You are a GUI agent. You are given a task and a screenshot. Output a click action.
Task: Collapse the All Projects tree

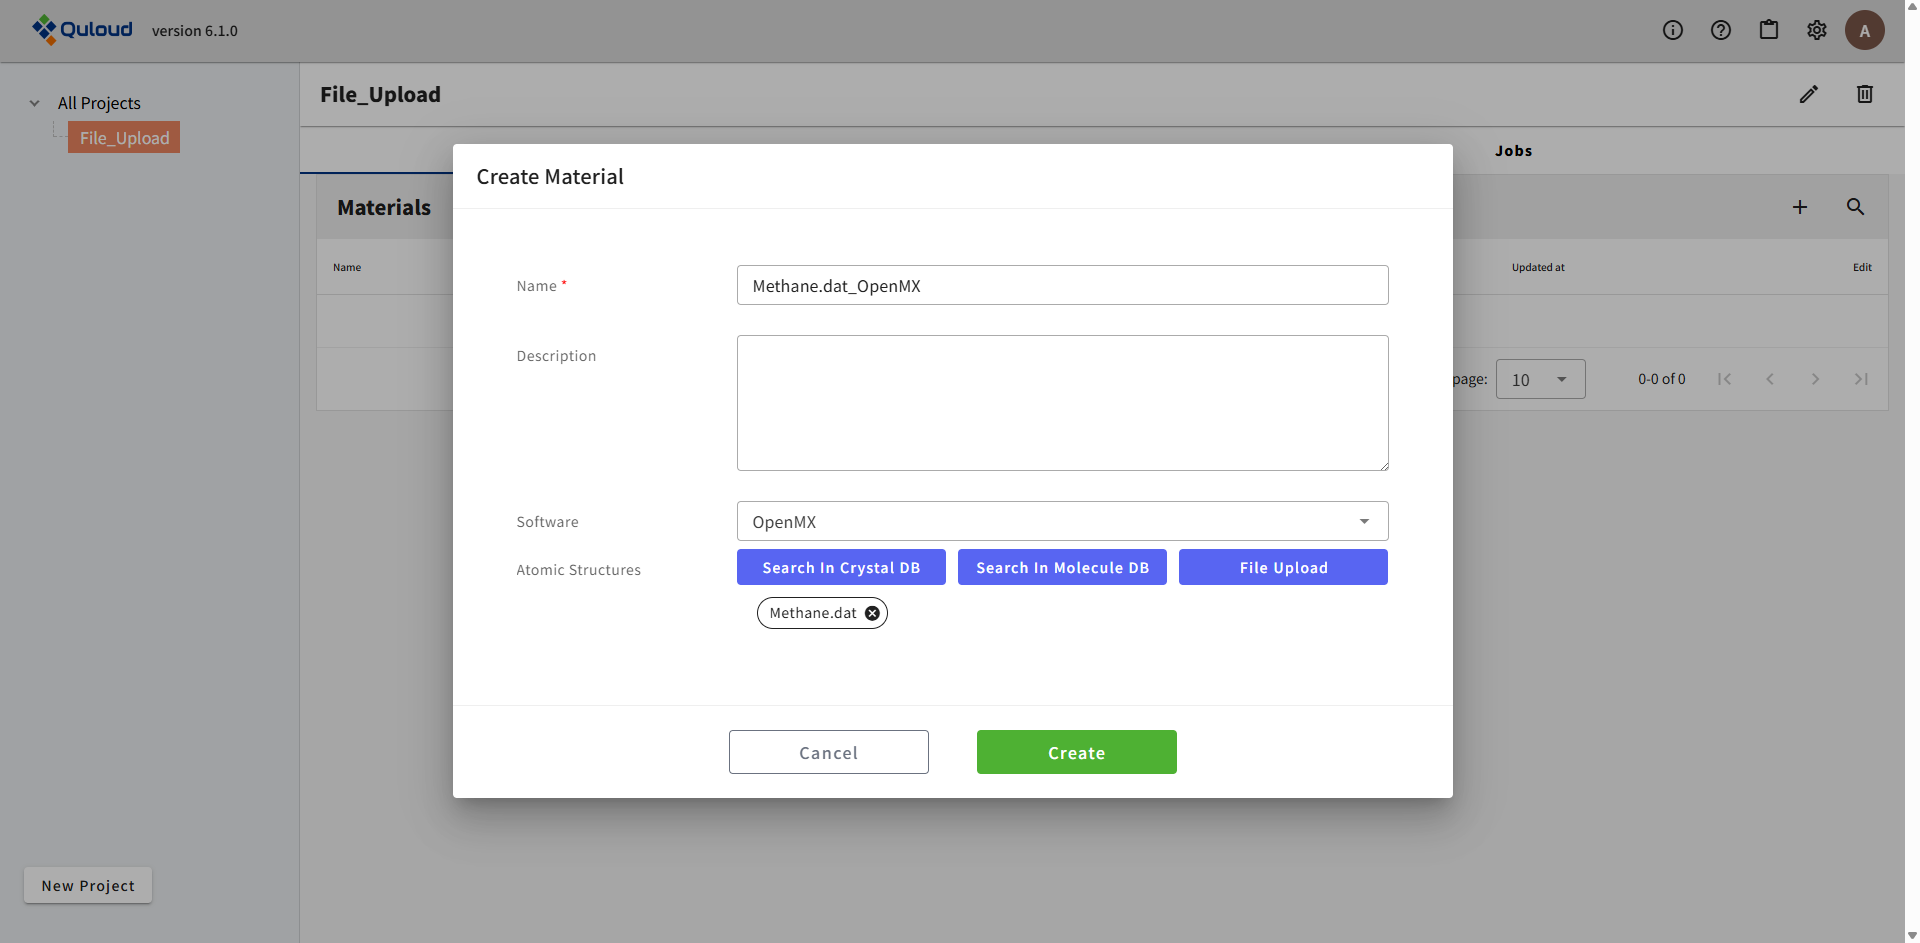point(35,103)
